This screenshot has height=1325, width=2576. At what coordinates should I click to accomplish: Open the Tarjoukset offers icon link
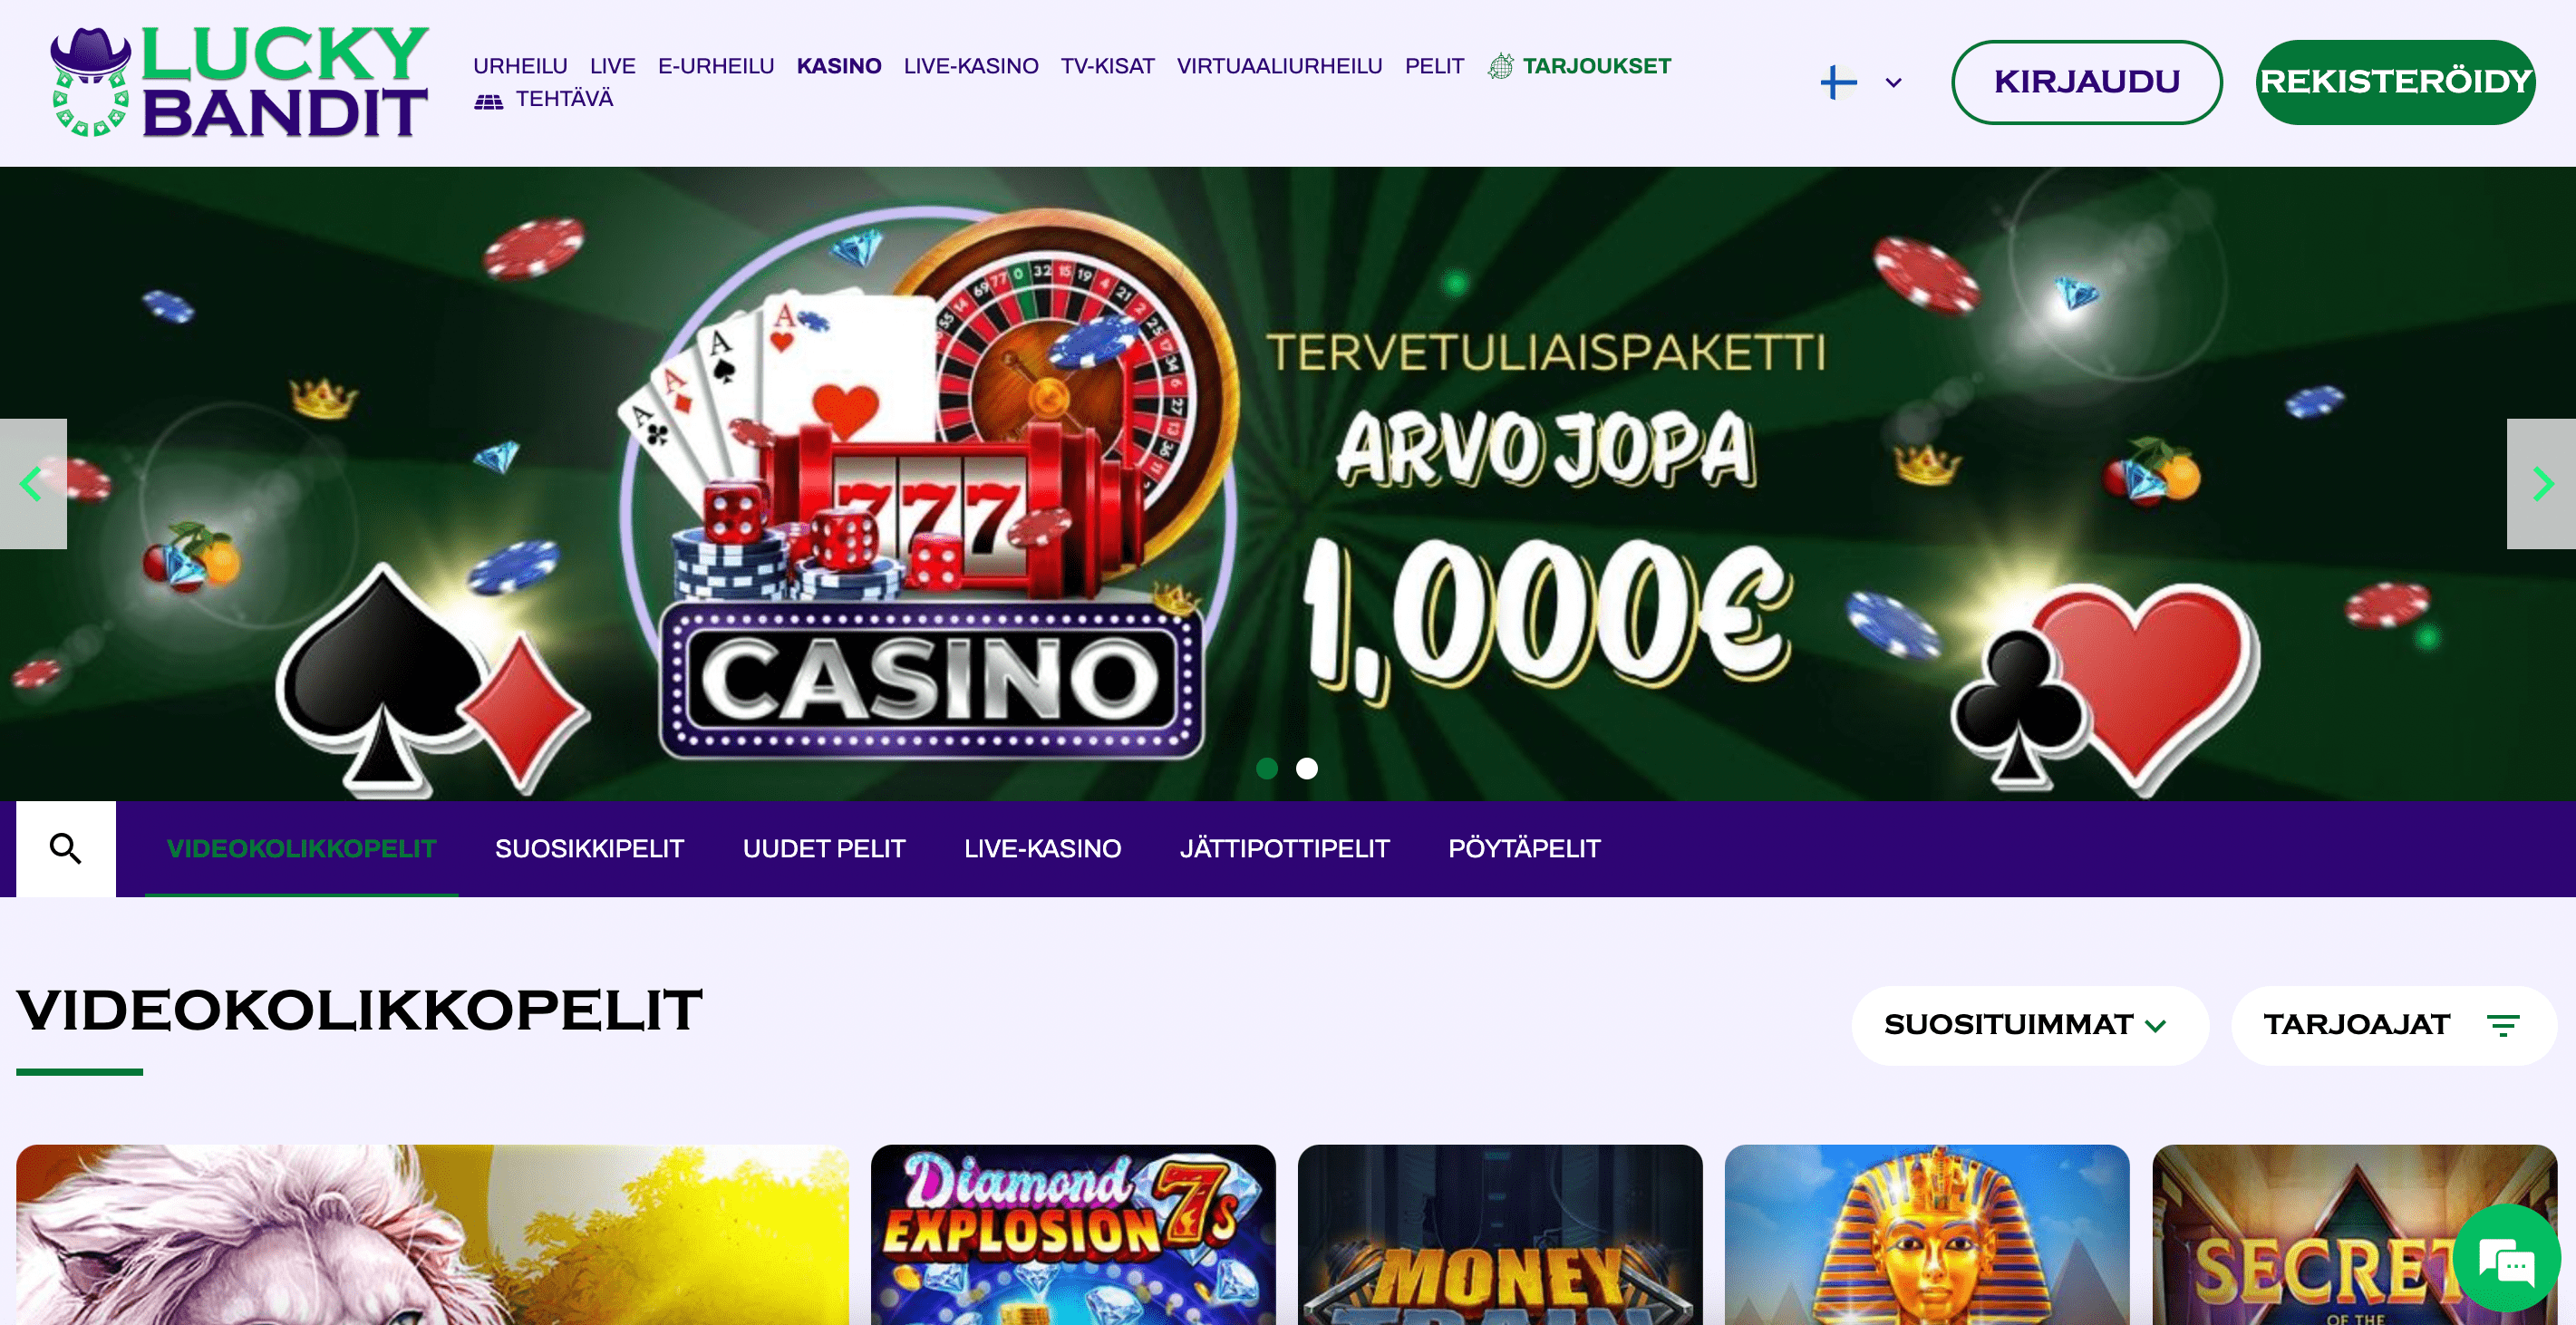click(x=1500, y=66)
